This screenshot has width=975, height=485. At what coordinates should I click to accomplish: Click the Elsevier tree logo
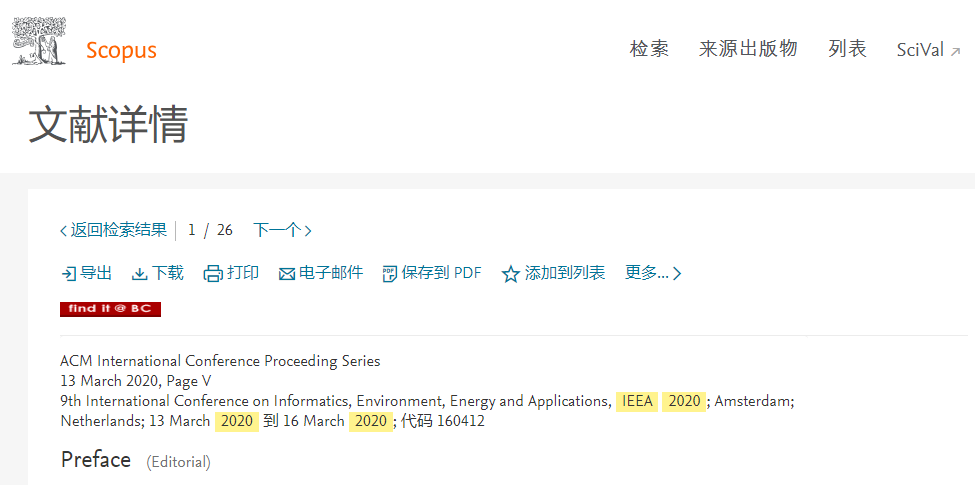point(39,41)
